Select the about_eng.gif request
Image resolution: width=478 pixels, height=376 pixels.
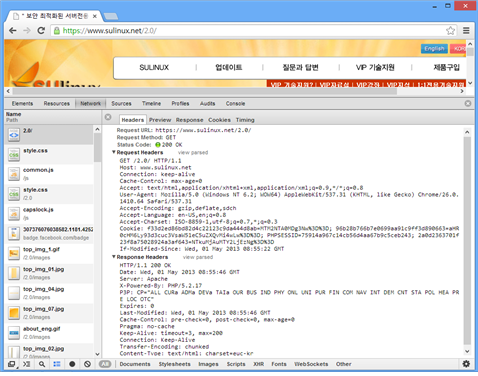[49, 333]
